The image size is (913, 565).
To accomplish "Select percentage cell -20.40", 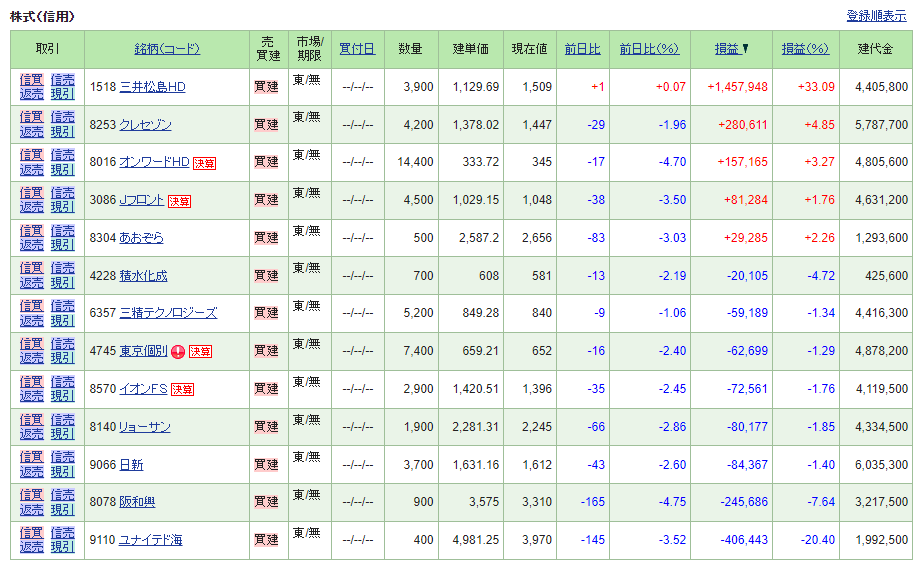I will pyautogui.click(x=818, y=540).
